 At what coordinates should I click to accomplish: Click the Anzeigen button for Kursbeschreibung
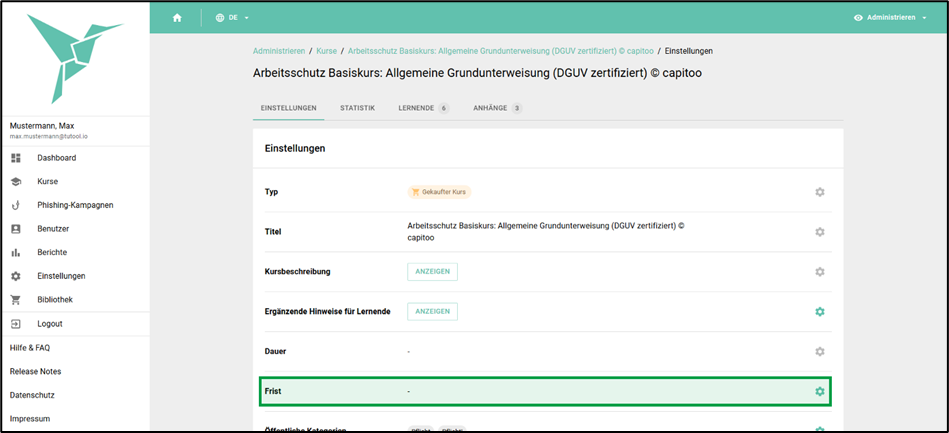432,272
